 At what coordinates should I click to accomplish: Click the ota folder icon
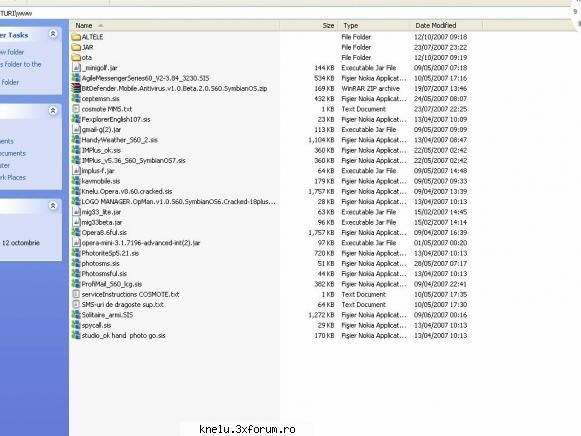pyautogui.click(x=76, y=57)
